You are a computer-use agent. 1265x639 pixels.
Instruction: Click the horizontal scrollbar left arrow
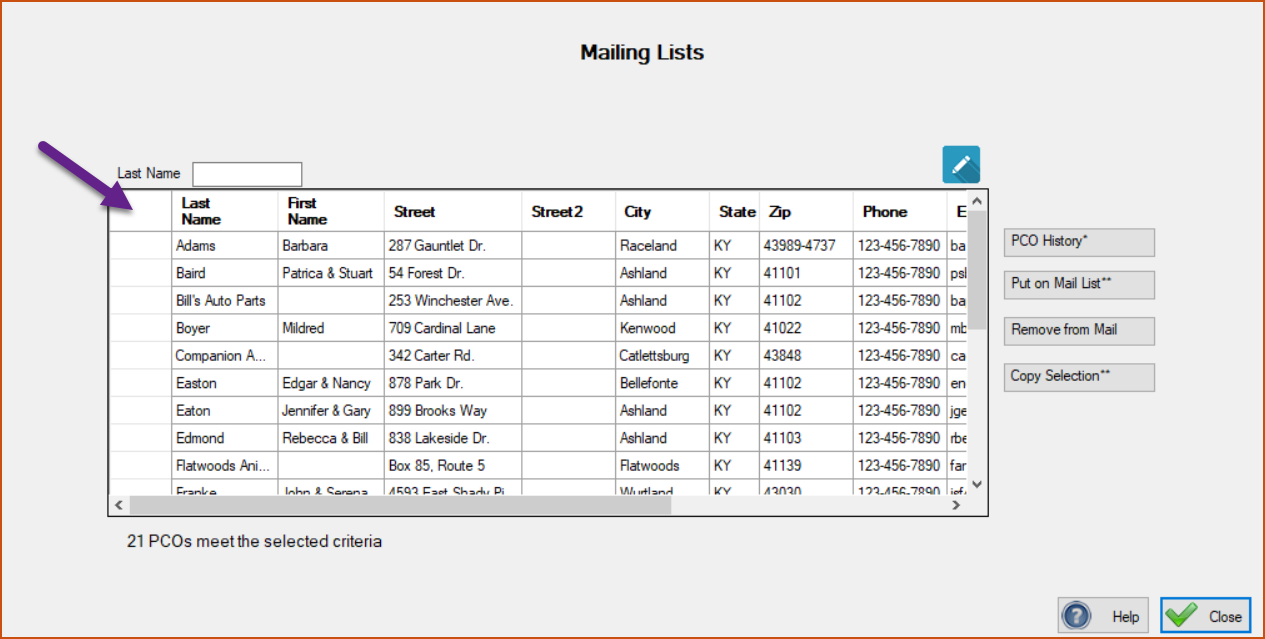(119, 505)
